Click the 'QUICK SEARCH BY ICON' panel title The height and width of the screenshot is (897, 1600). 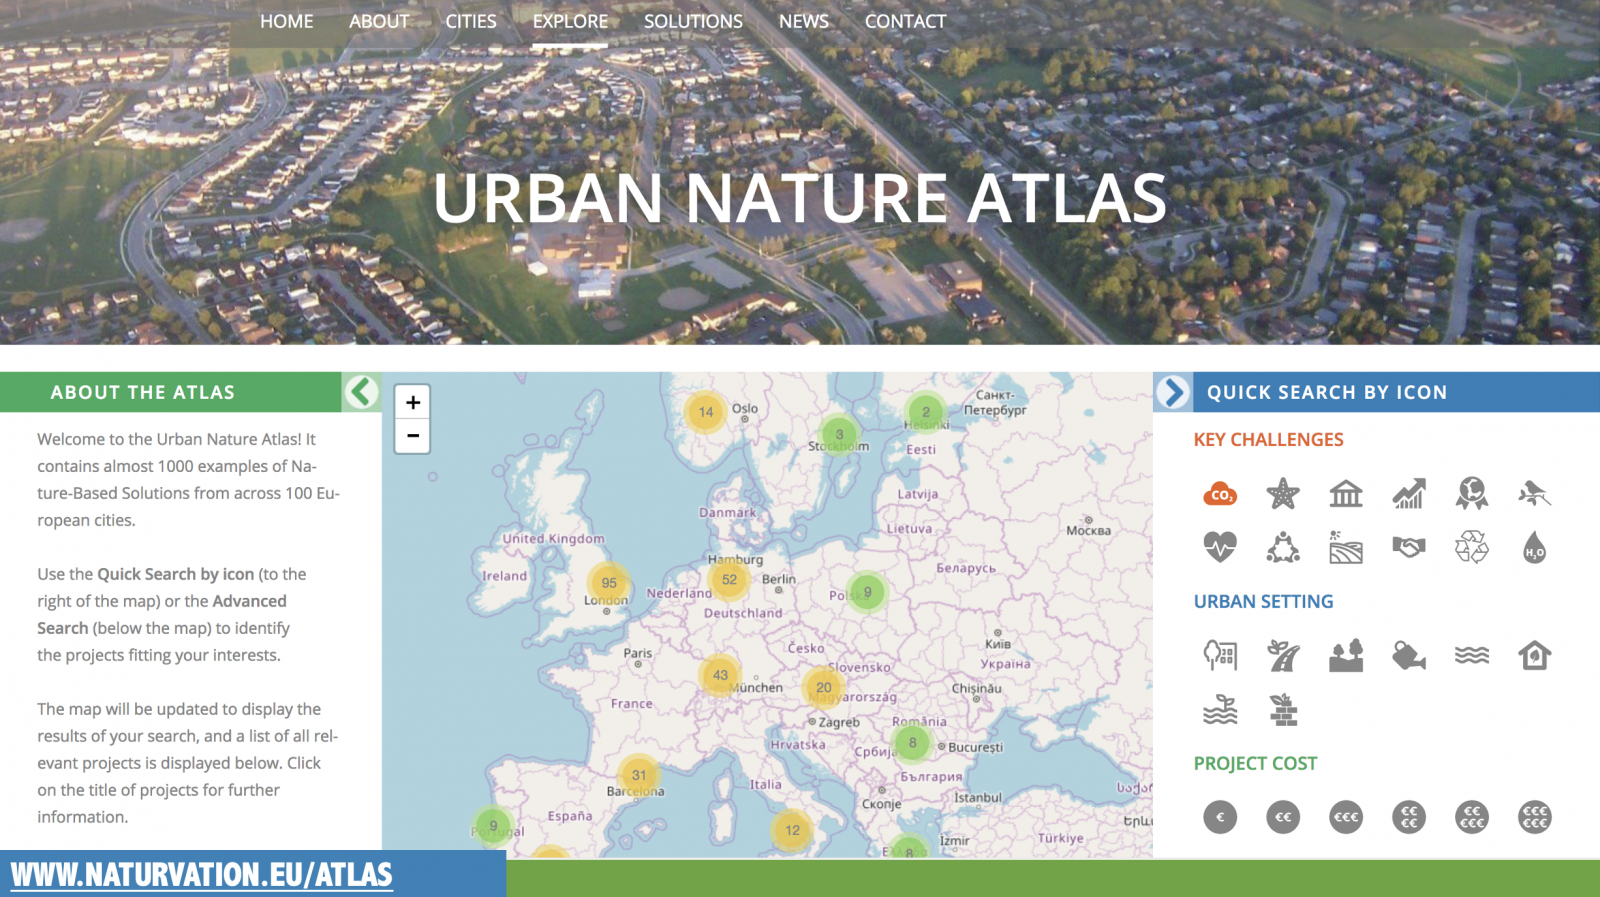(x=1327, y=393)
